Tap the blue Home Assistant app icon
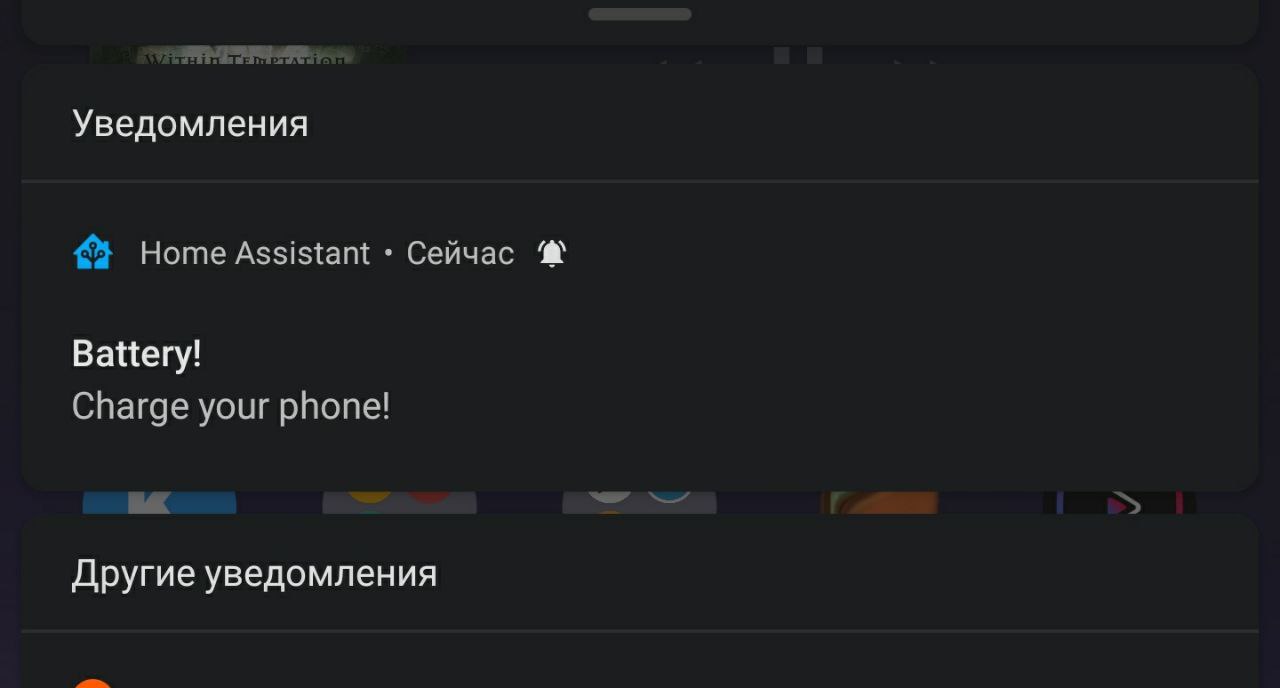The image size is (1280, 688). [x=93, y=253]
